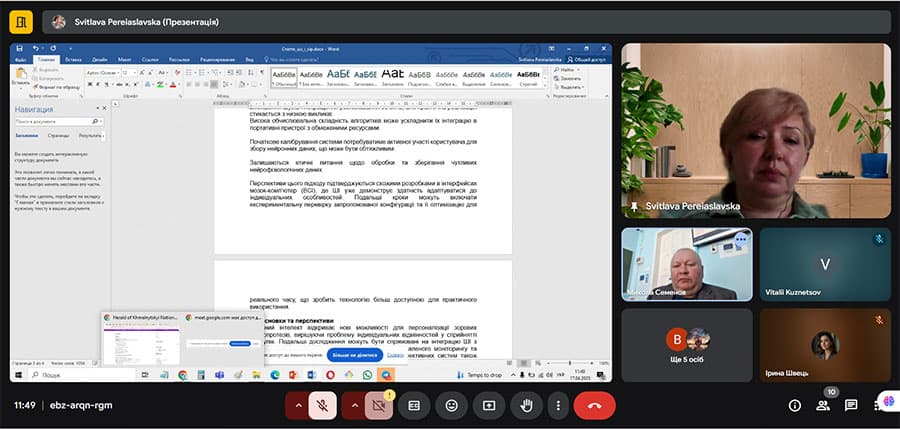Show the participants people panel
The image size is (900, 429).
[823, 405]
